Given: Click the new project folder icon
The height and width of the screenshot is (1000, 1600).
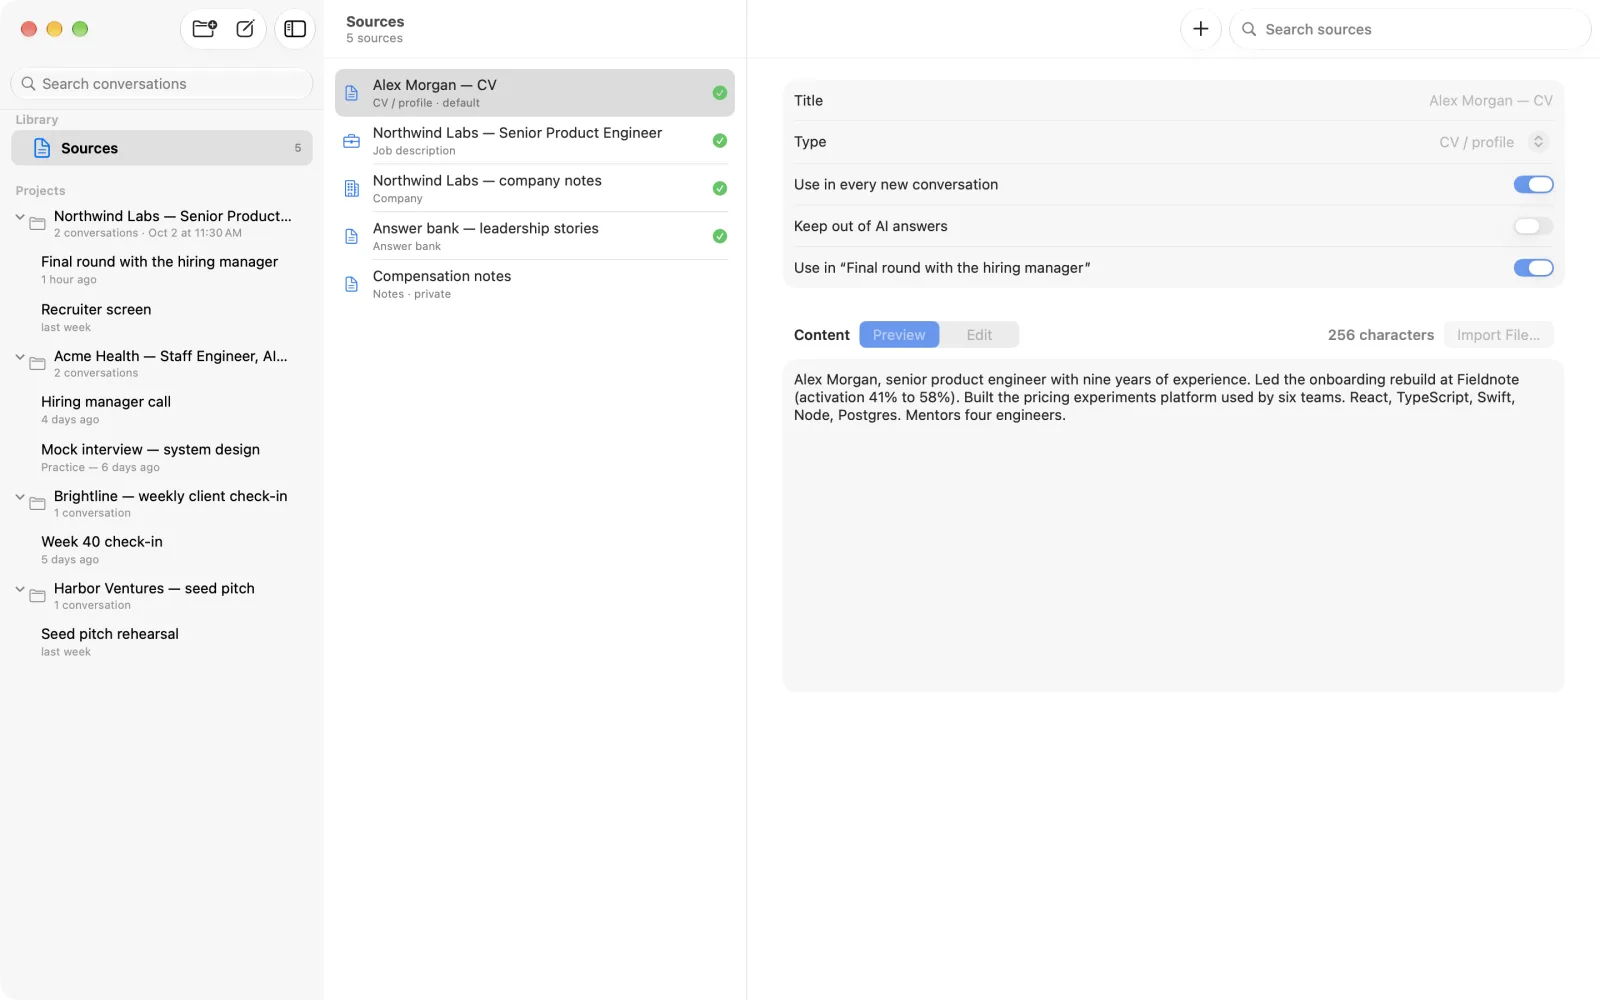Looking at the screenshot, I should [204, 29].
